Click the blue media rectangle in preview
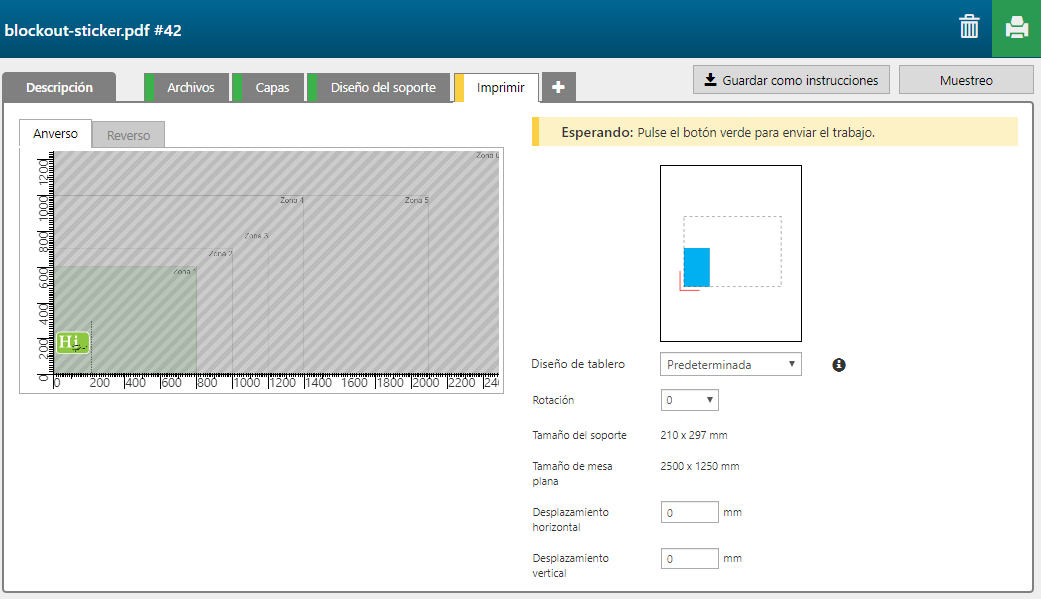Viewport: 1041px width, 601px height. pos(696,267)
